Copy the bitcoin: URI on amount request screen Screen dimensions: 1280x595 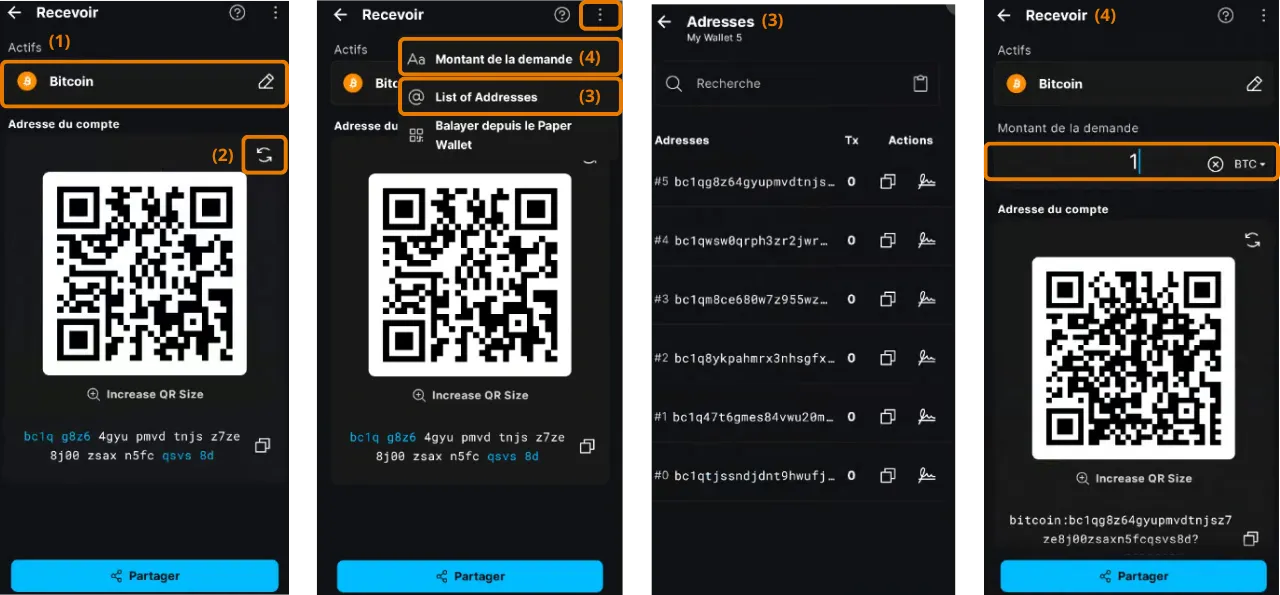pyautogui.click(x=1250, y=539)
